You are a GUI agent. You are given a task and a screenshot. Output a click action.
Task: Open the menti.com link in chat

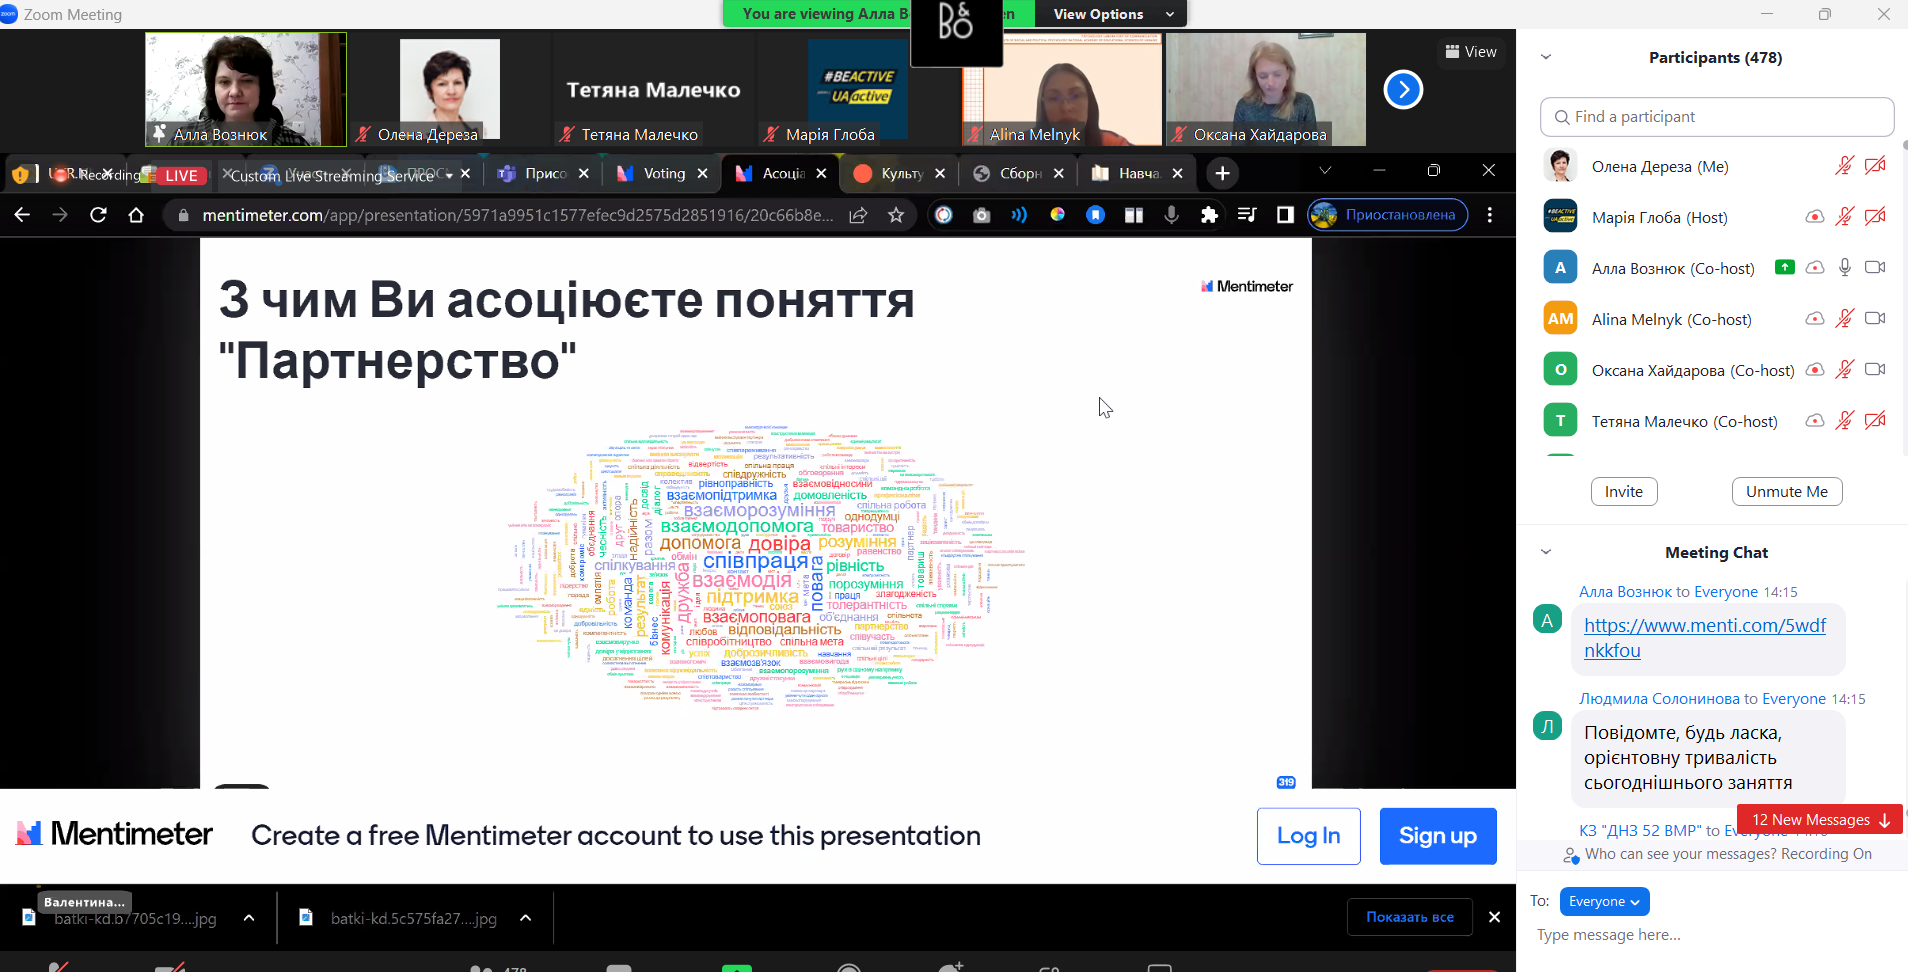[x=1704, y=637]
